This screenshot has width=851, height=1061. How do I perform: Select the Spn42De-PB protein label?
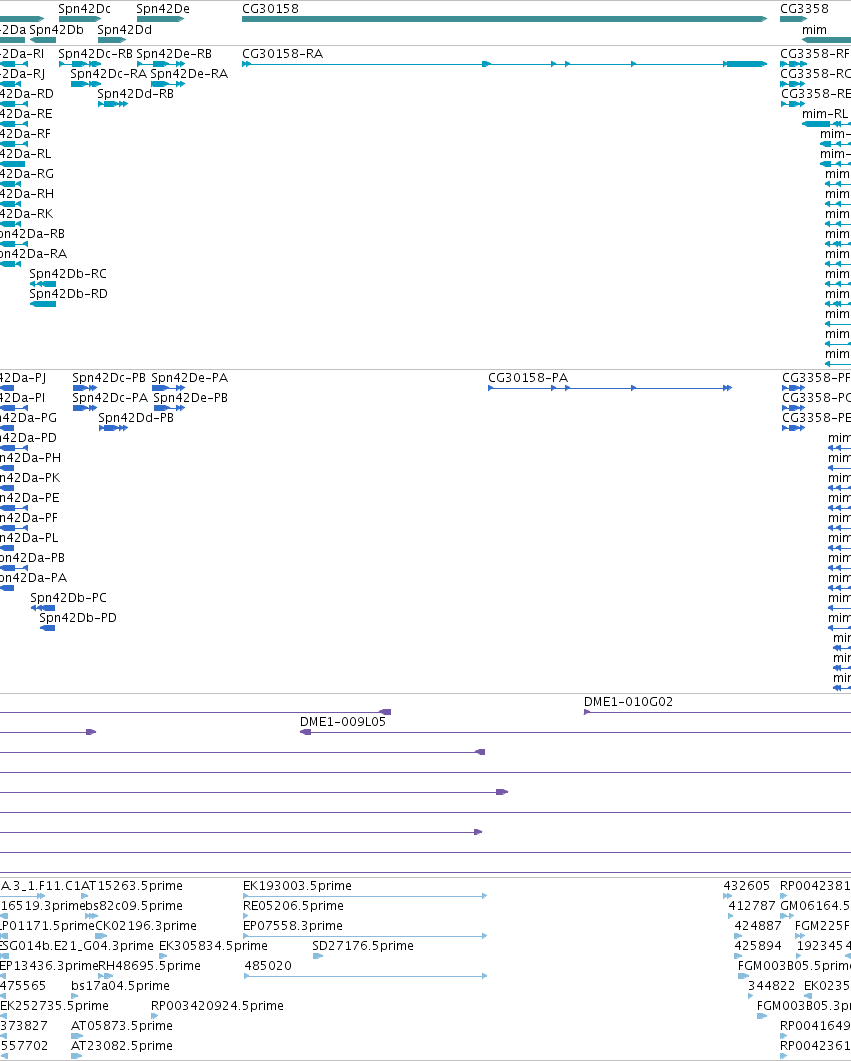[190, 398]
